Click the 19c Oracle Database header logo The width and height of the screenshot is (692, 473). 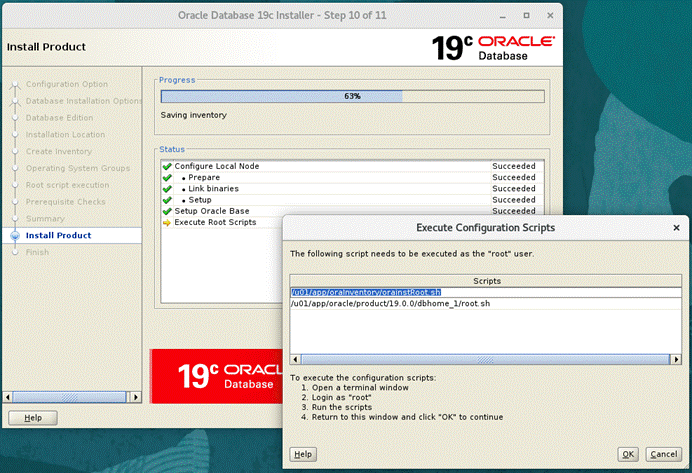[x=493, y=48]
